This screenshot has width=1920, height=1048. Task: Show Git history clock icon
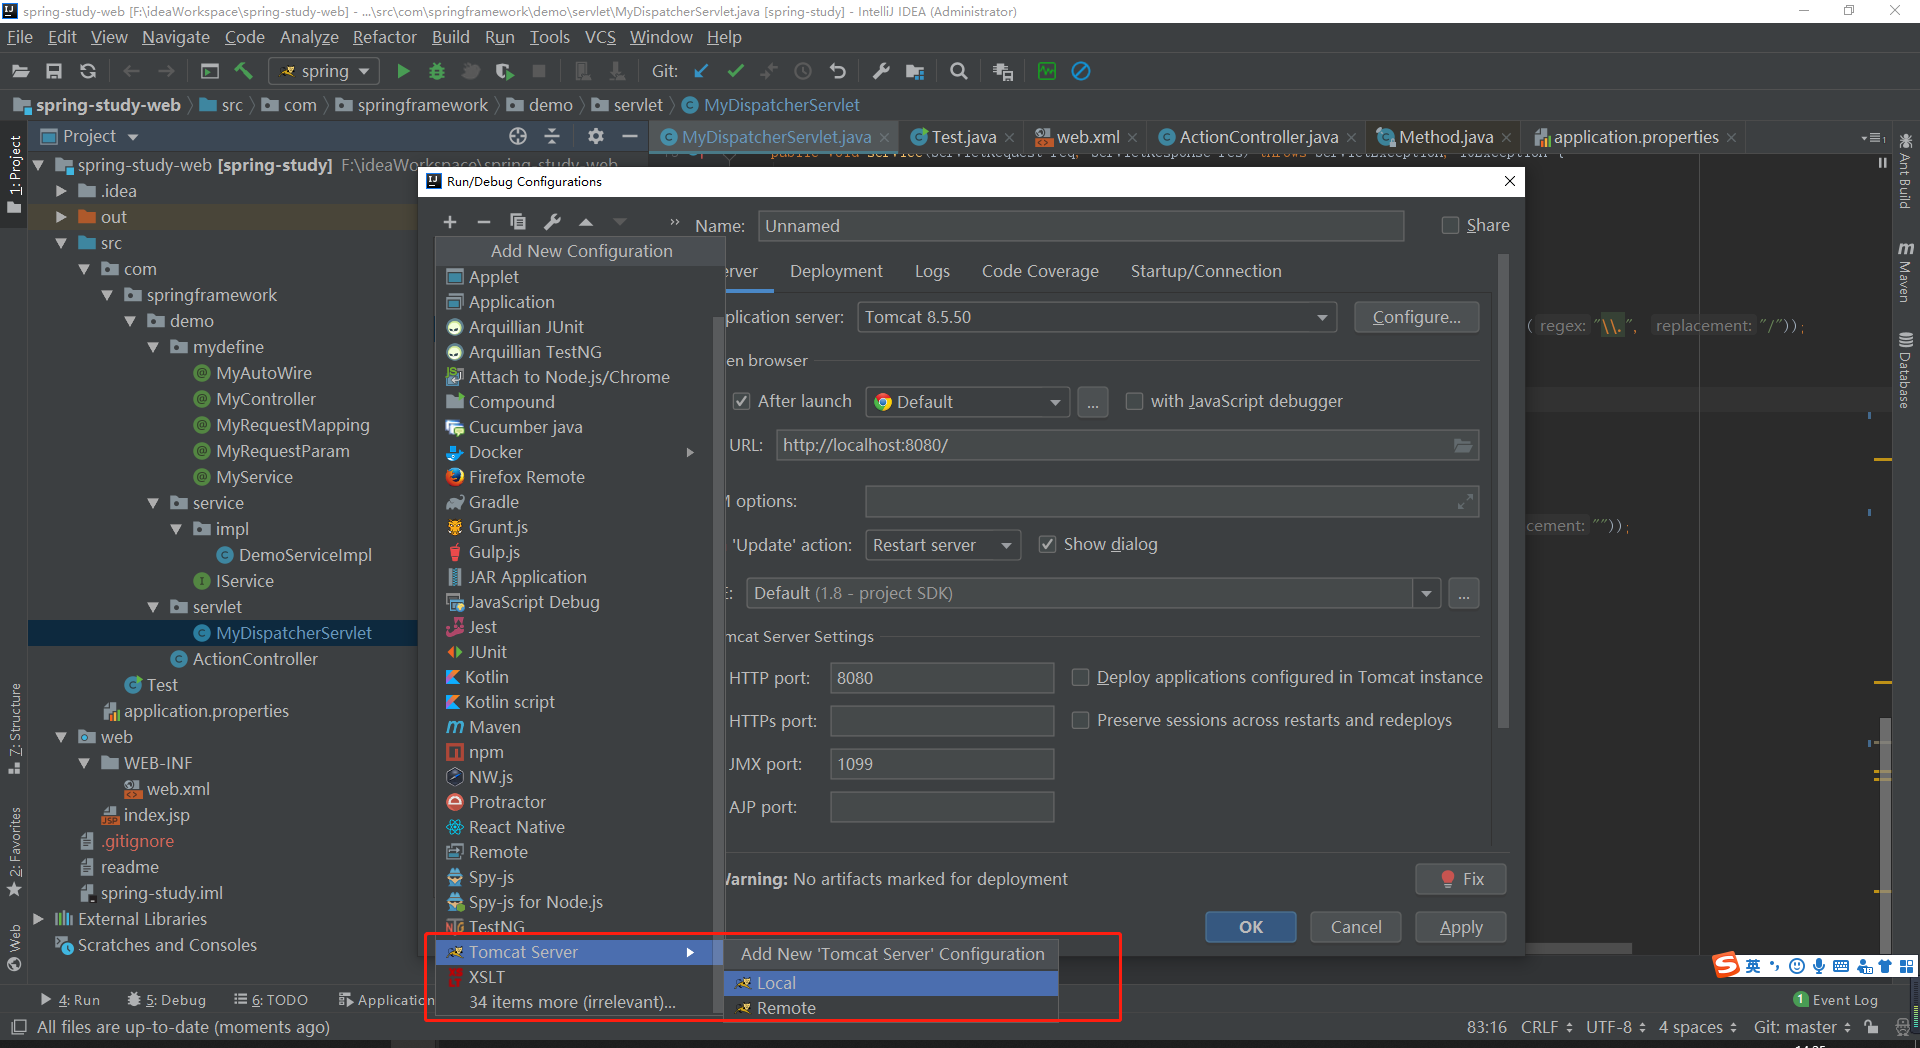click(x=803, y=71)
